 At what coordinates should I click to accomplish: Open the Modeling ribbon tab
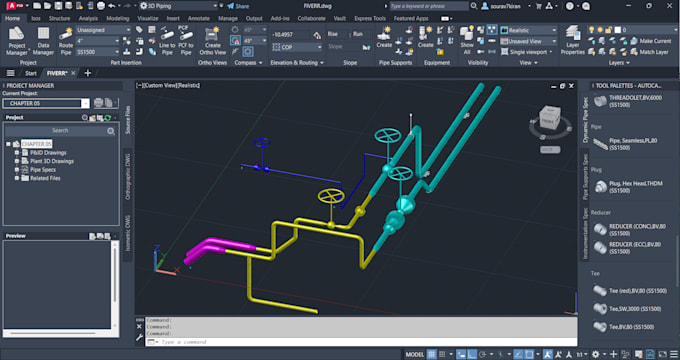[118, 19]
